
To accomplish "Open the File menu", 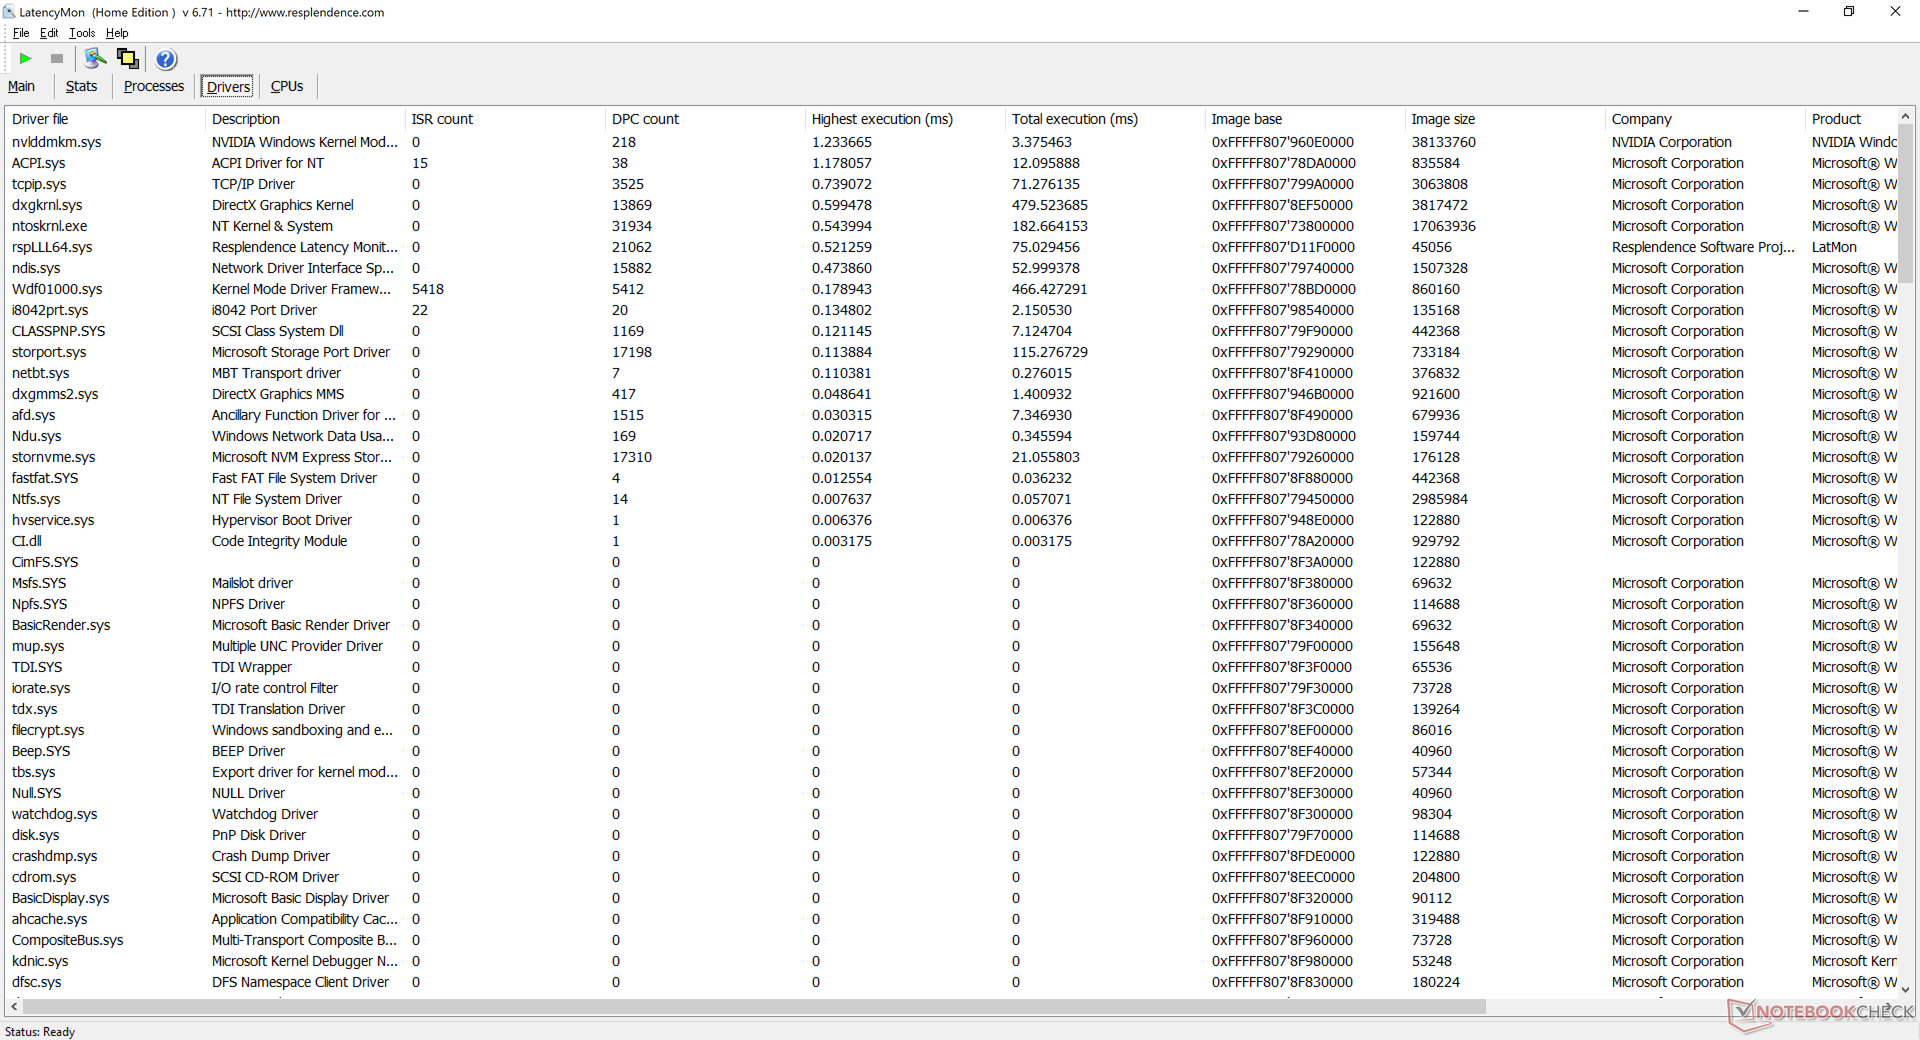I will (x=20, y=33).
